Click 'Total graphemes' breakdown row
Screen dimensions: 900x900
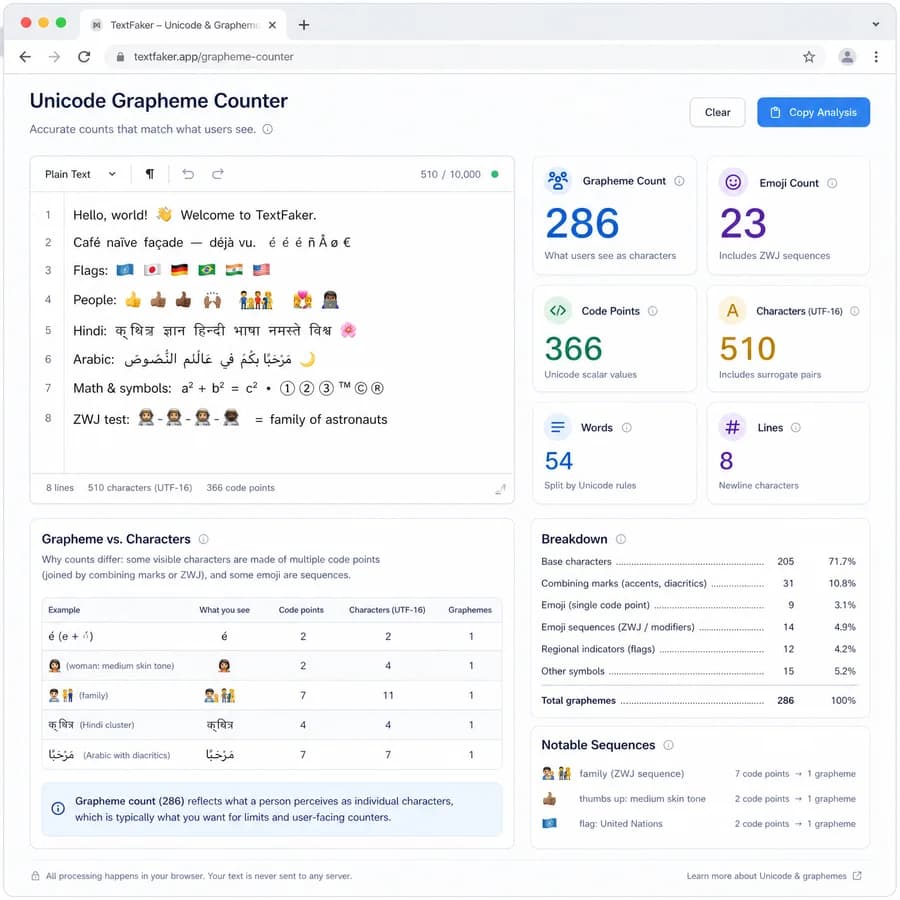coord(699,700)
